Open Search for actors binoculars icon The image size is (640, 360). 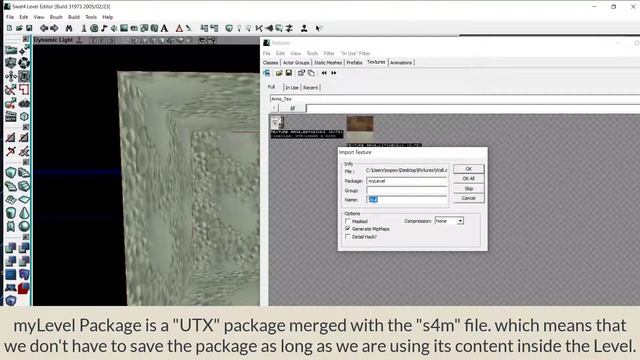(x=69, y=28)
